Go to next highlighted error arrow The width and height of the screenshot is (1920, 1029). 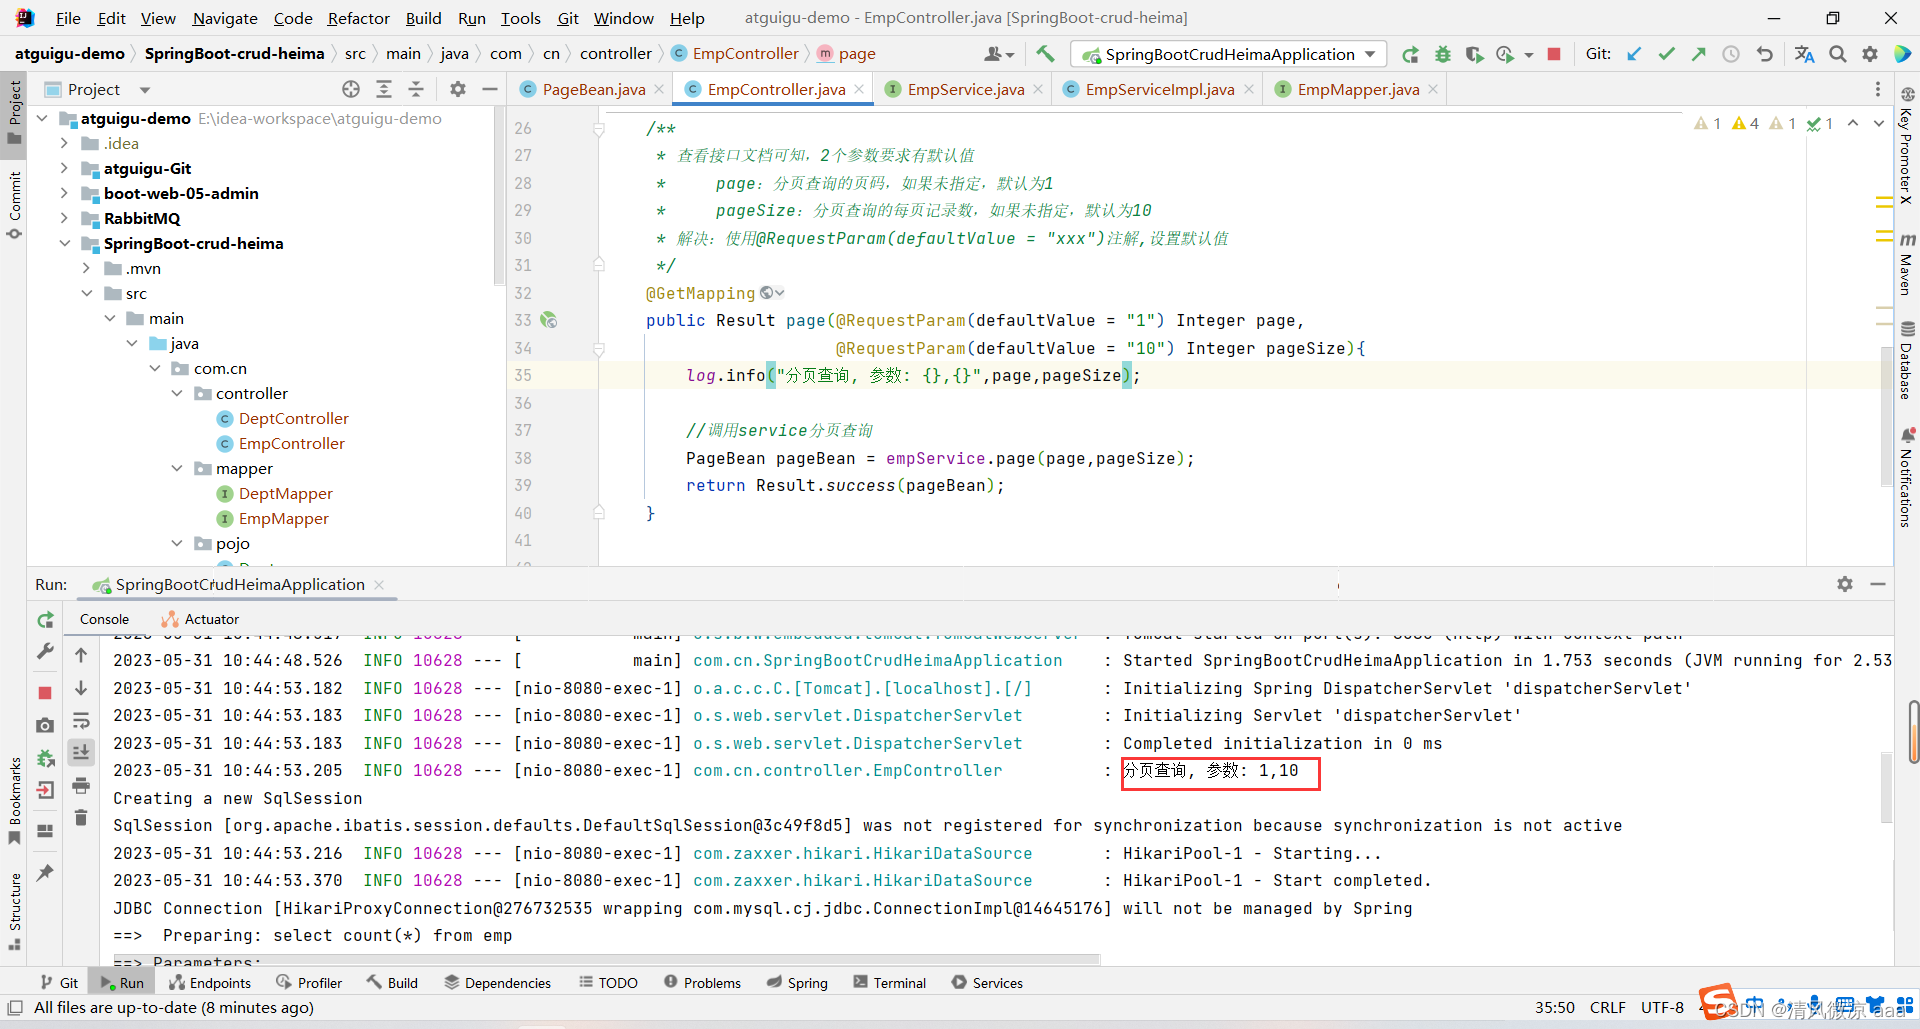(x=1879, y=123)
